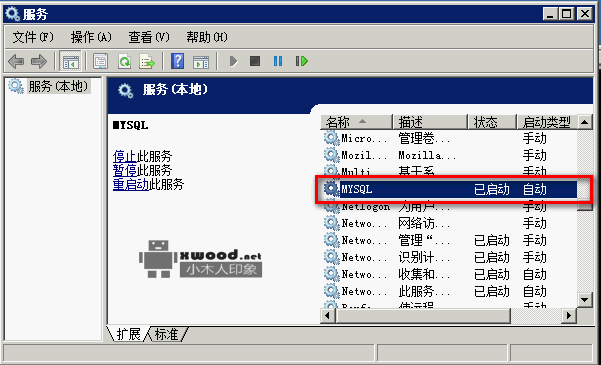Click the gear icon of the Micro... service
This screenshot has width=601, height=365.
pos(331,138)
